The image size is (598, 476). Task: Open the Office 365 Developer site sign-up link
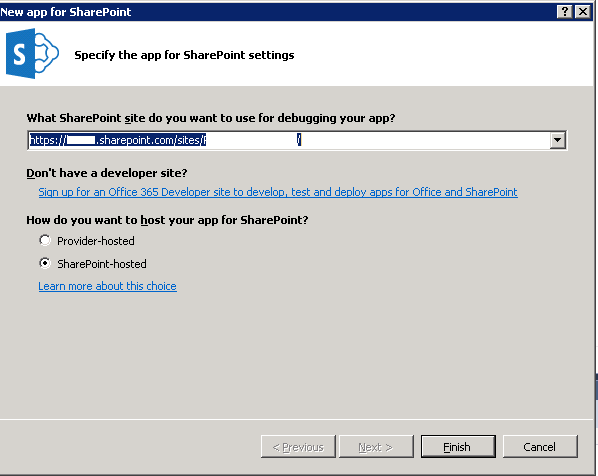pyautogui.click(x=278, y=192)
